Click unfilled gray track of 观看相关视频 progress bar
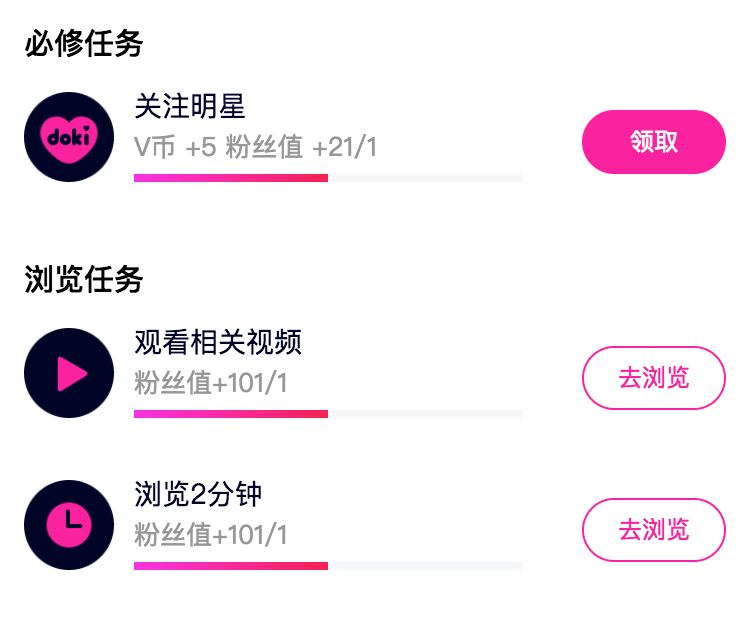 coord(425,414)
